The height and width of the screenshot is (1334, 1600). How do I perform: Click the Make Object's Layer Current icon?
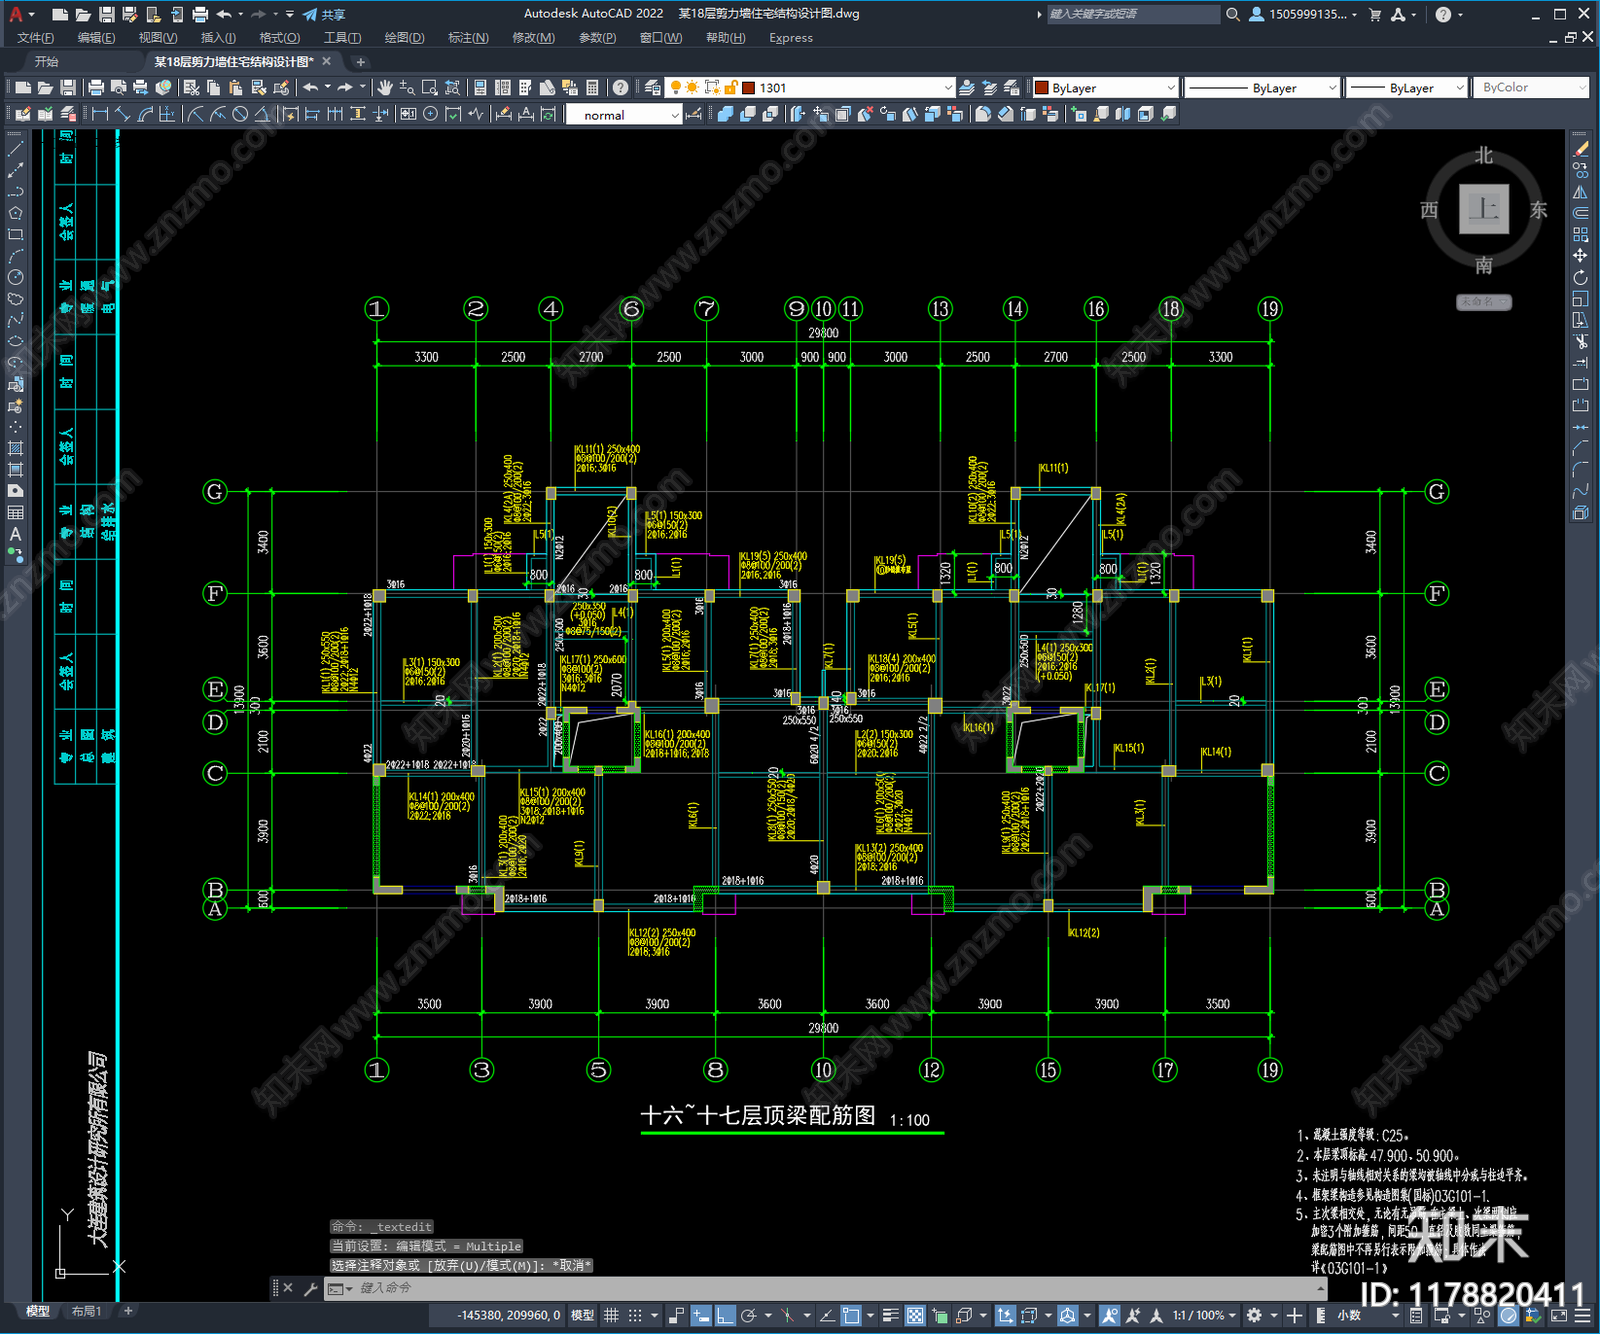pos(967,88)
